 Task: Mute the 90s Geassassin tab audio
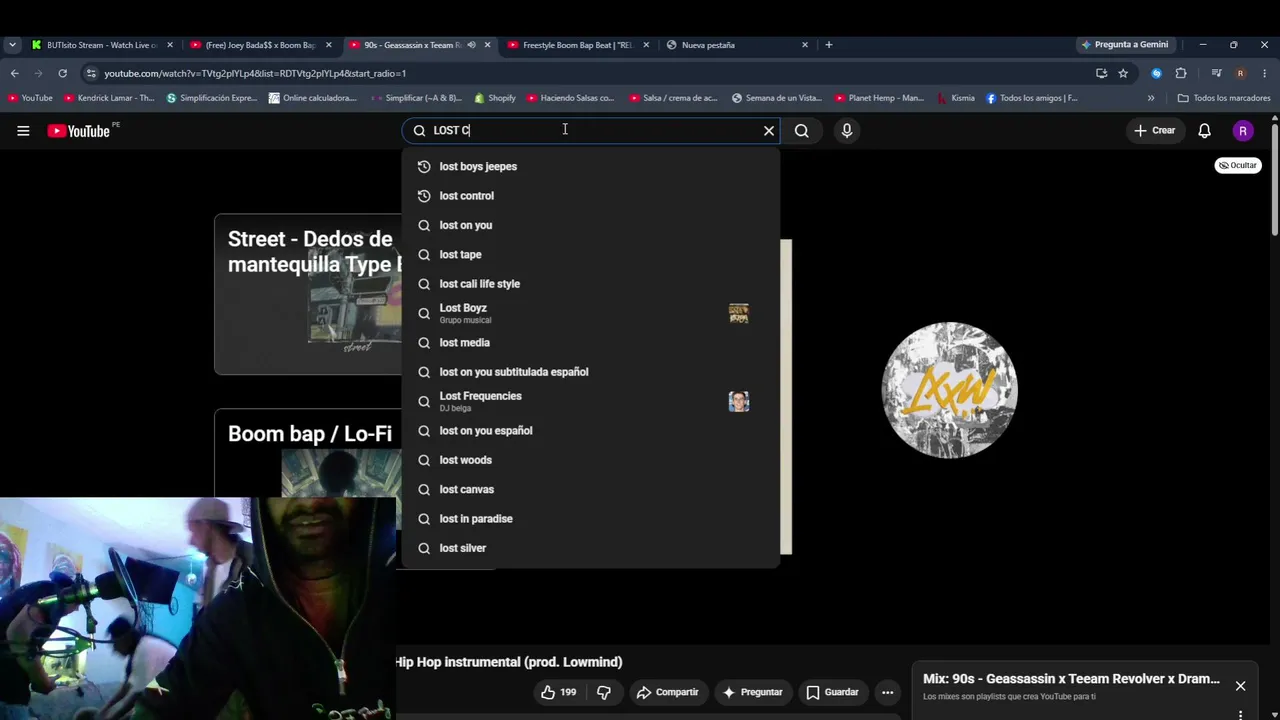click(471, 45)
